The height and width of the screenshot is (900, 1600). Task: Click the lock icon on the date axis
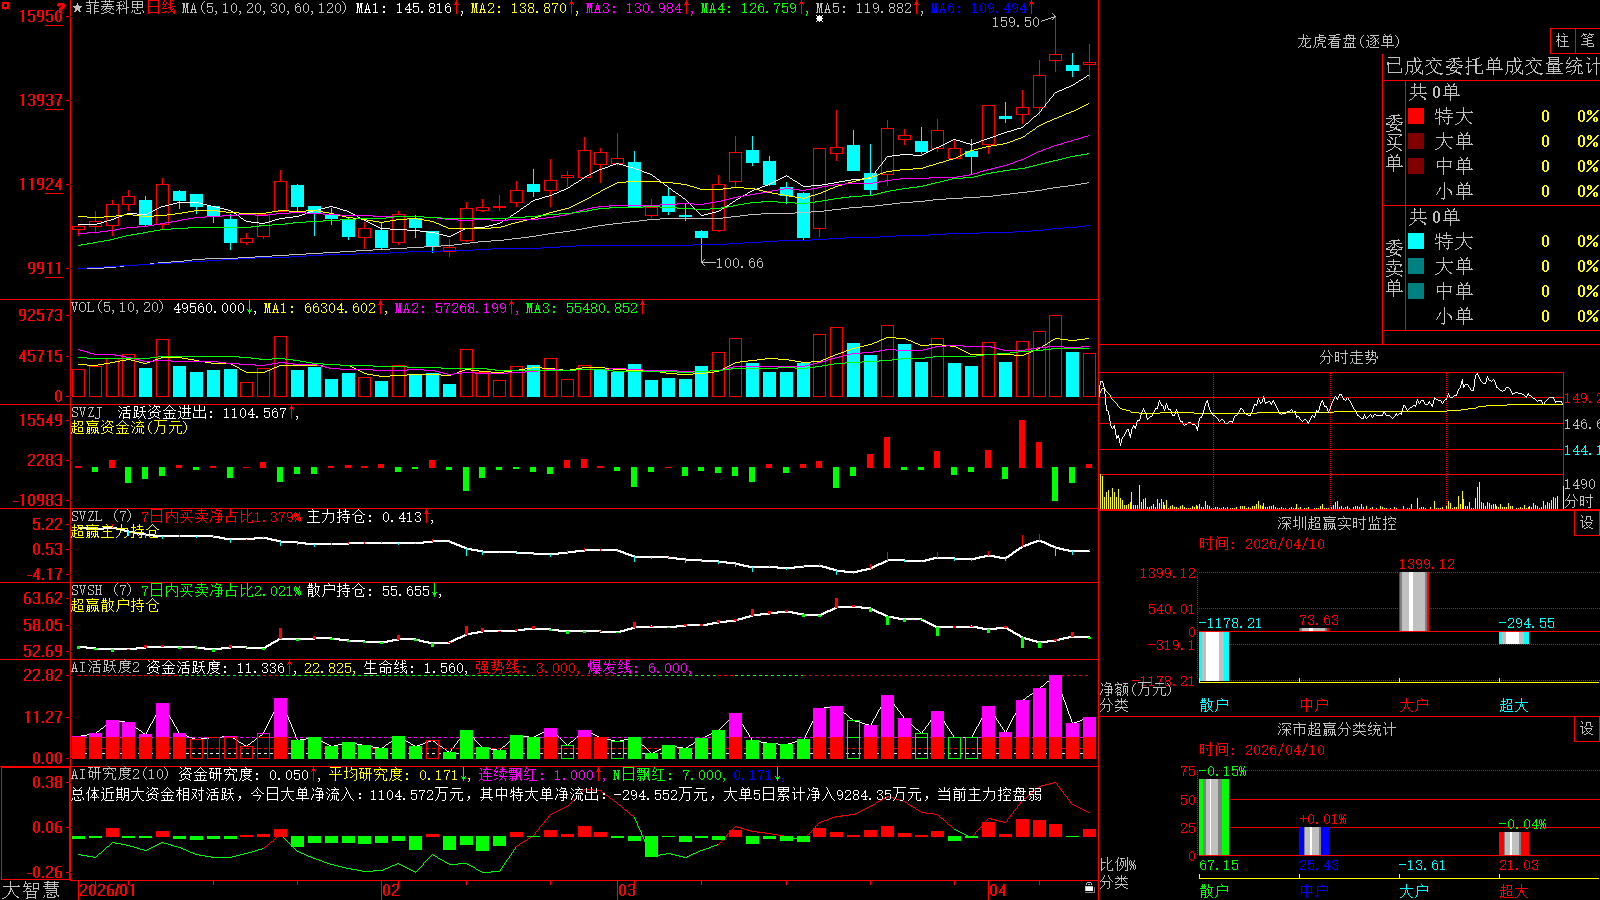(1089, 888)
